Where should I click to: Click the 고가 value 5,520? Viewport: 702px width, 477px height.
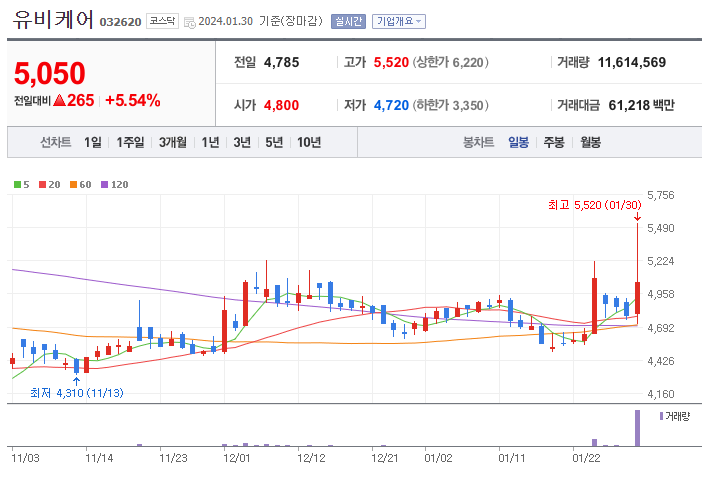391,62
